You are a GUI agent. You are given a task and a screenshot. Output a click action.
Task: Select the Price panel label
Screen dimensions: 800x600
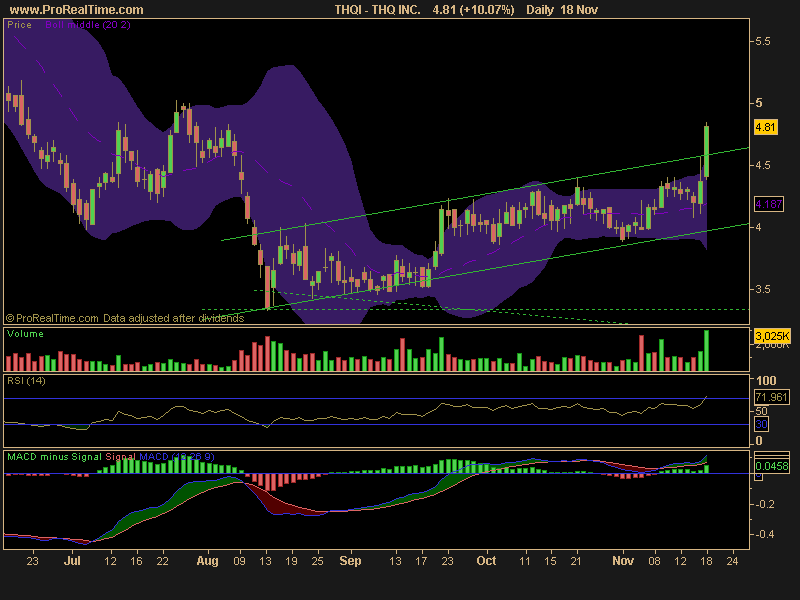(19, 24)
